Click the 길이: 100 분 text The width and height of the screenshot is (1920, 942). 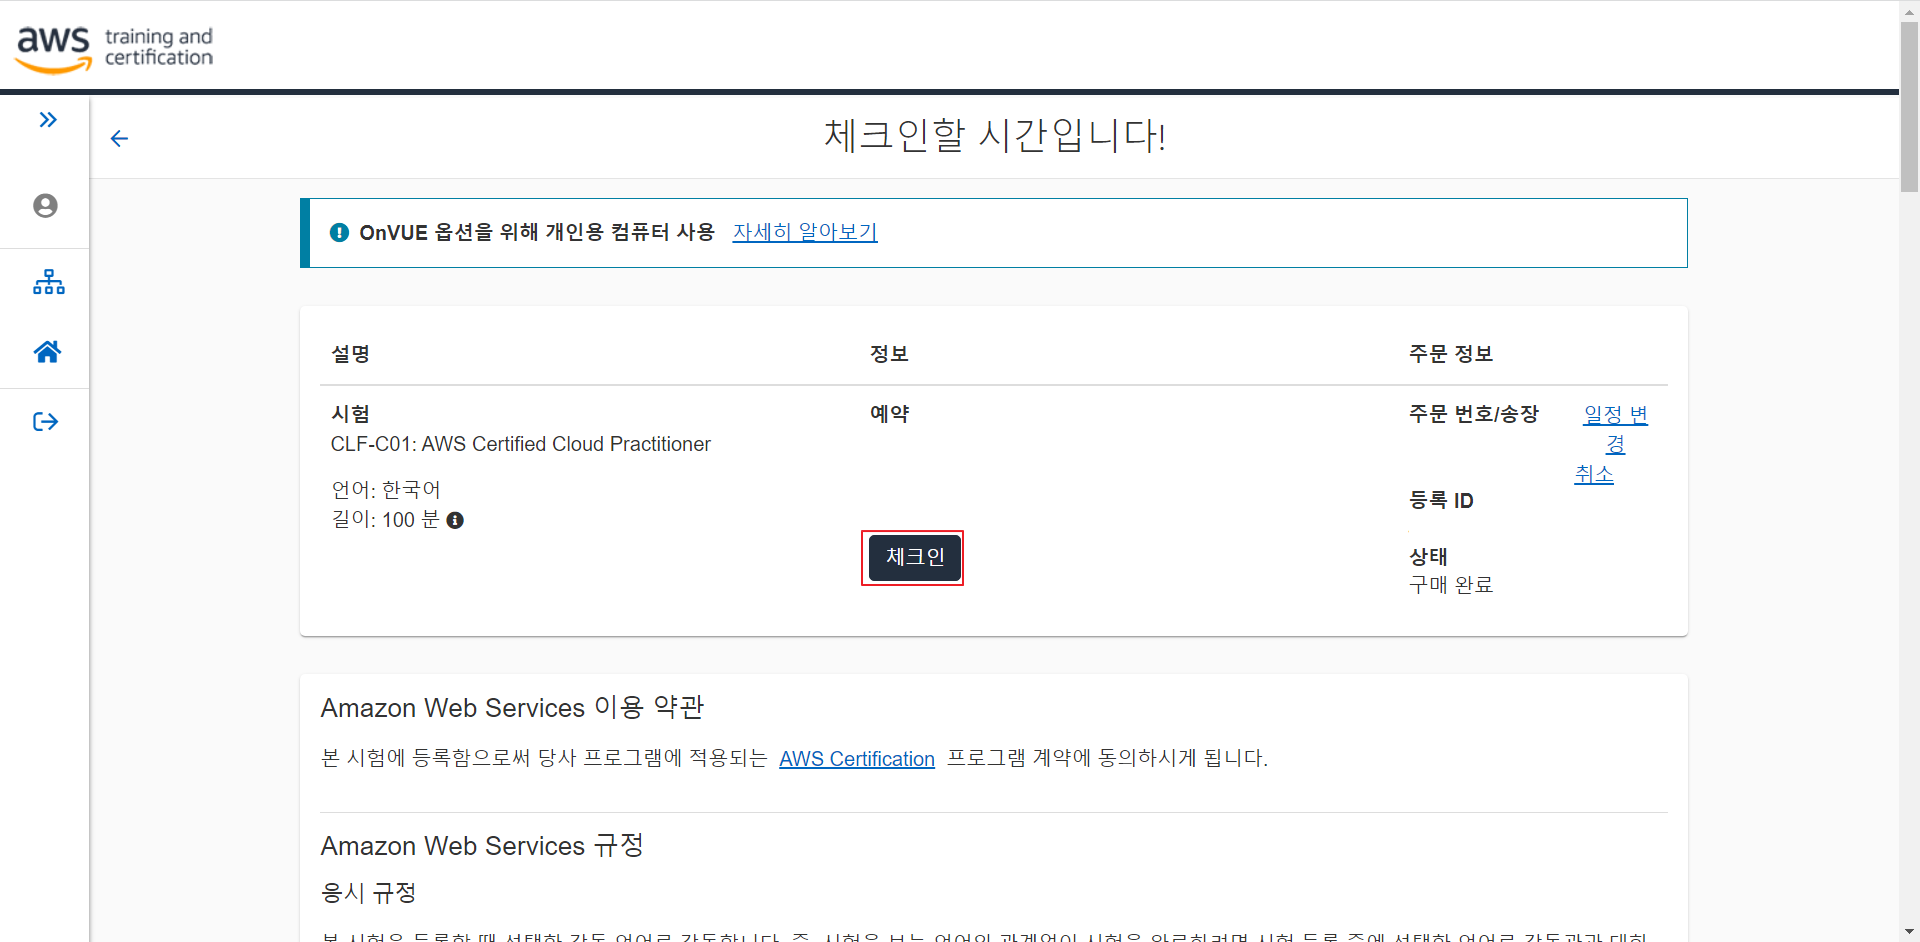(385, 520)
